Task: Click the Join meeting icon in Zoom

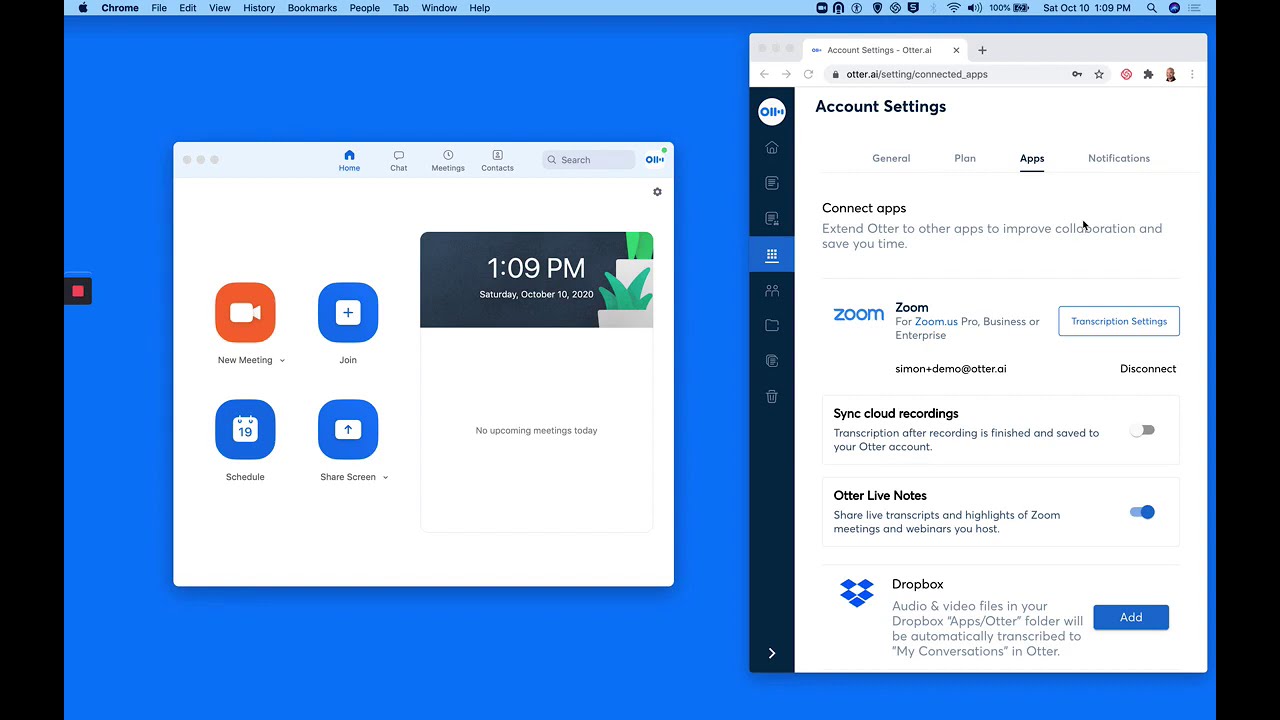Action: click(348, 313)
